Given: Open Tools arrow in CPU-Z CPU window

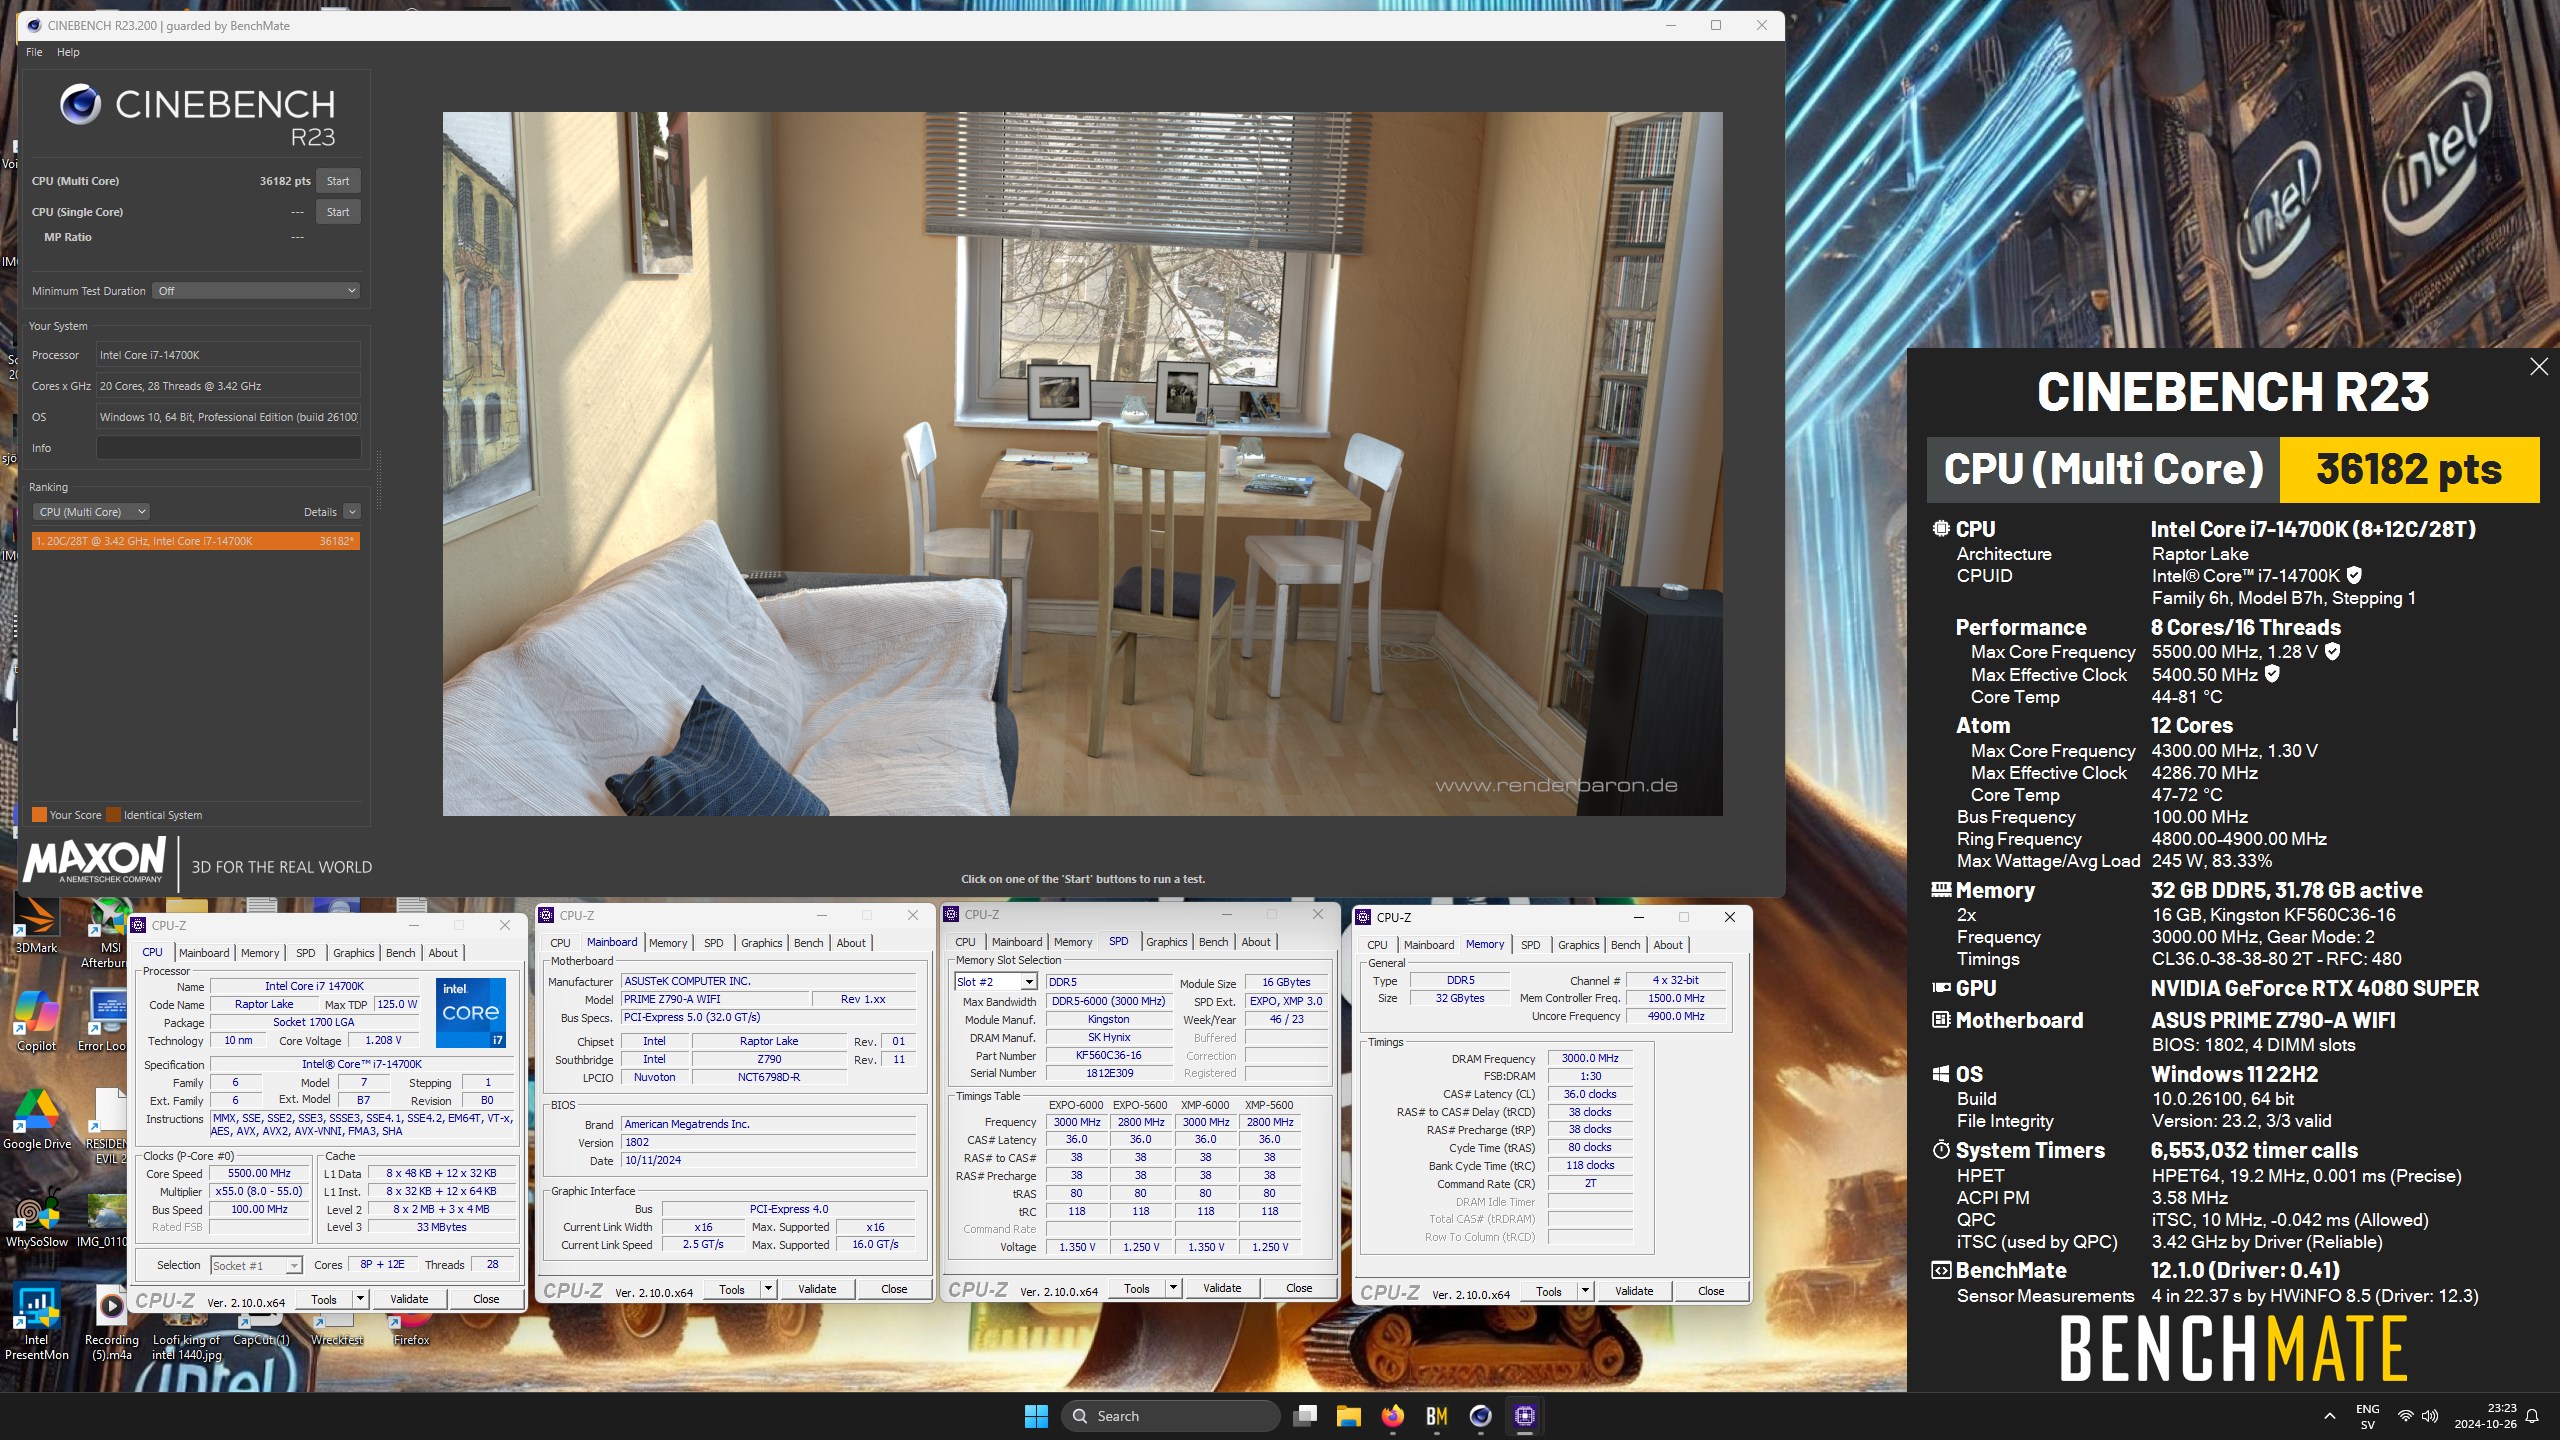Looking at the screenshot, I should click(x=360, y=1299).
